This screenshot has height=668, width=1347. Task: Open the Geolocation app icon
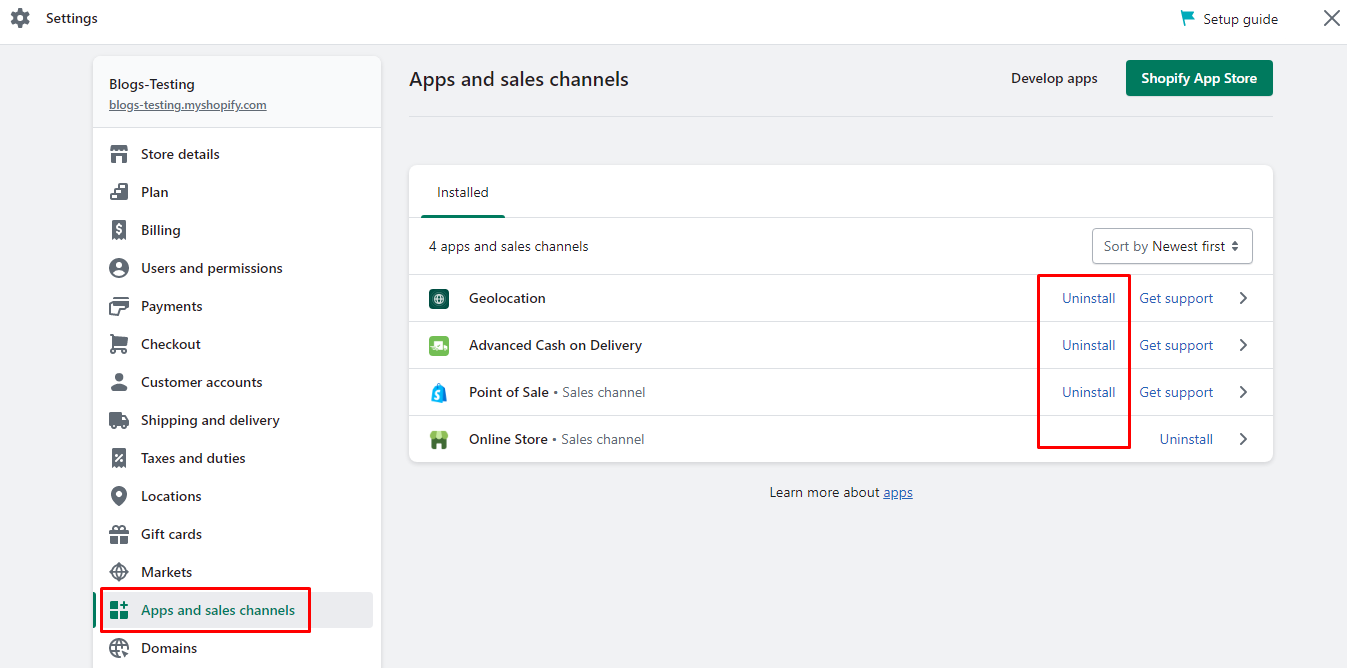[438, 298]
